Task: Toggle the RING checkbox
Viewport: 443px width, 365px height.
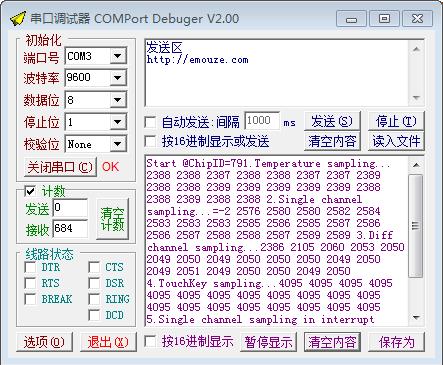Action: (x=94, y=299)
